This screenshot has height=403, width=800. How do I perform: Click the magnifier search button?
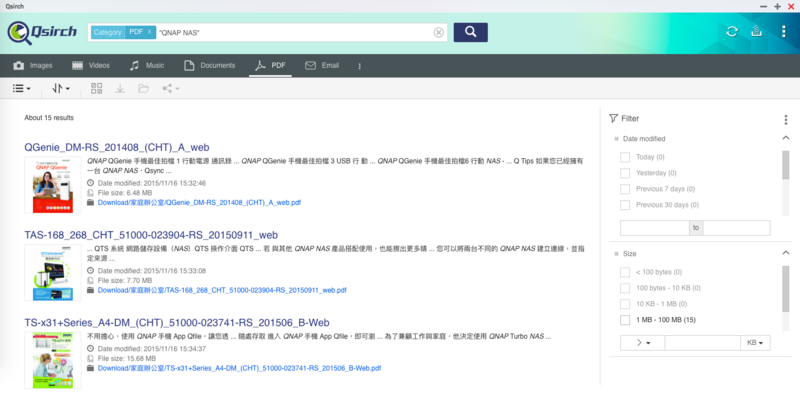(470, 32)
